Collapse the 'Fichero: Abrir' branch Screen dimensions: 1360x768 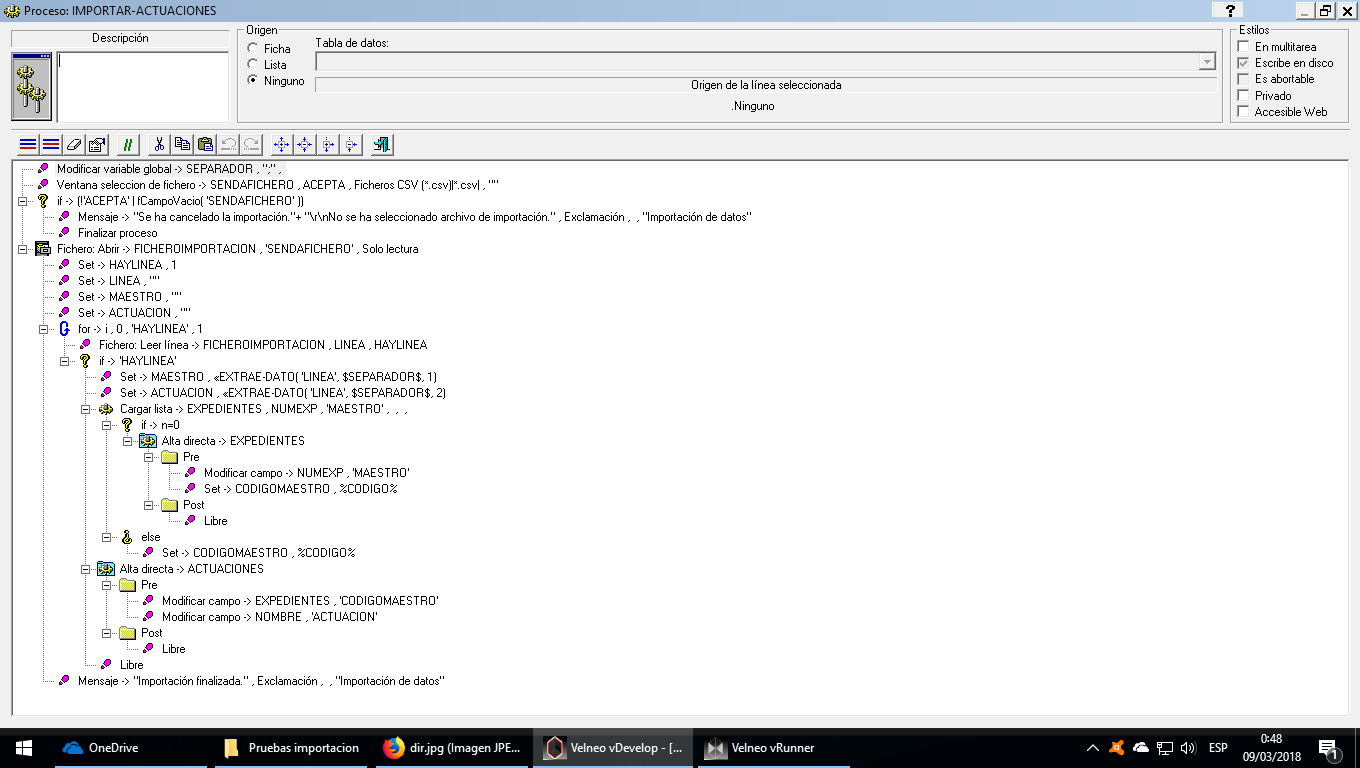coord(23,249)
